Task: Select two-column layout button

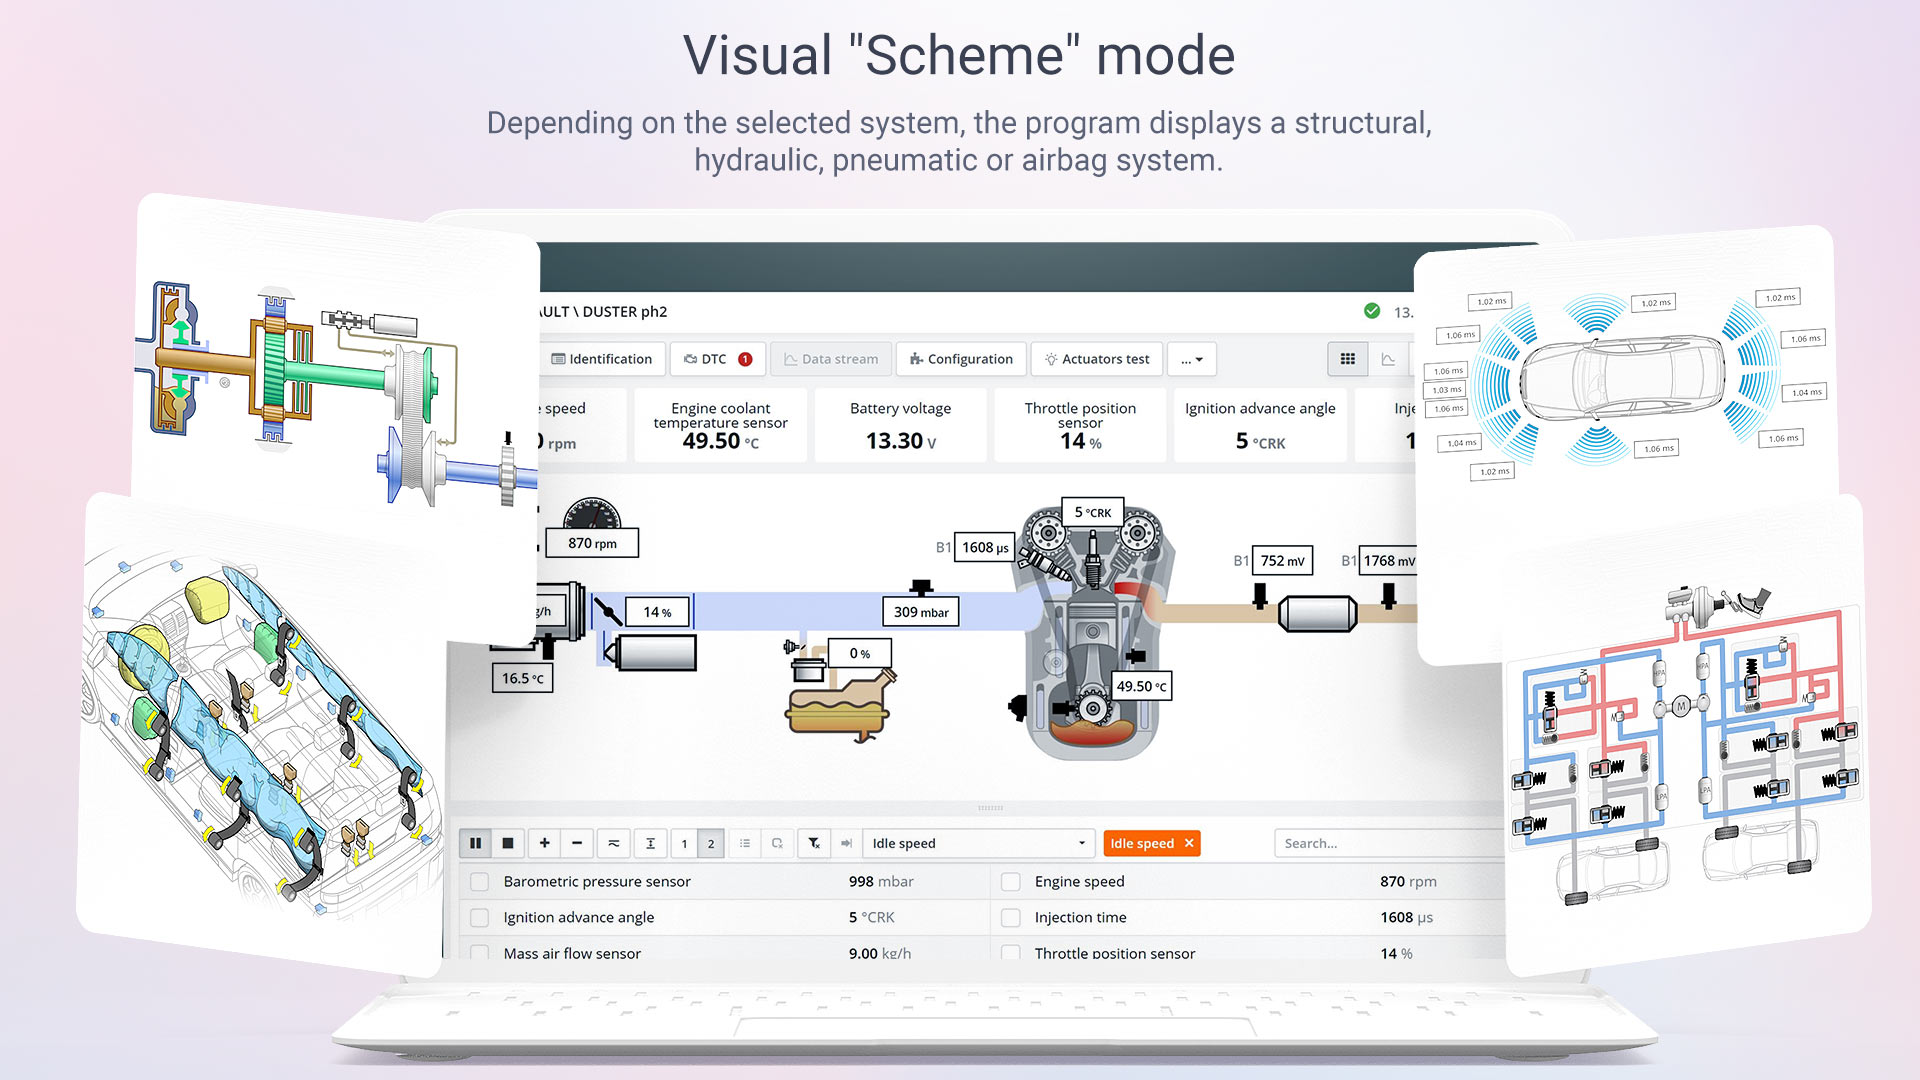Action: [x=711, y=843]
